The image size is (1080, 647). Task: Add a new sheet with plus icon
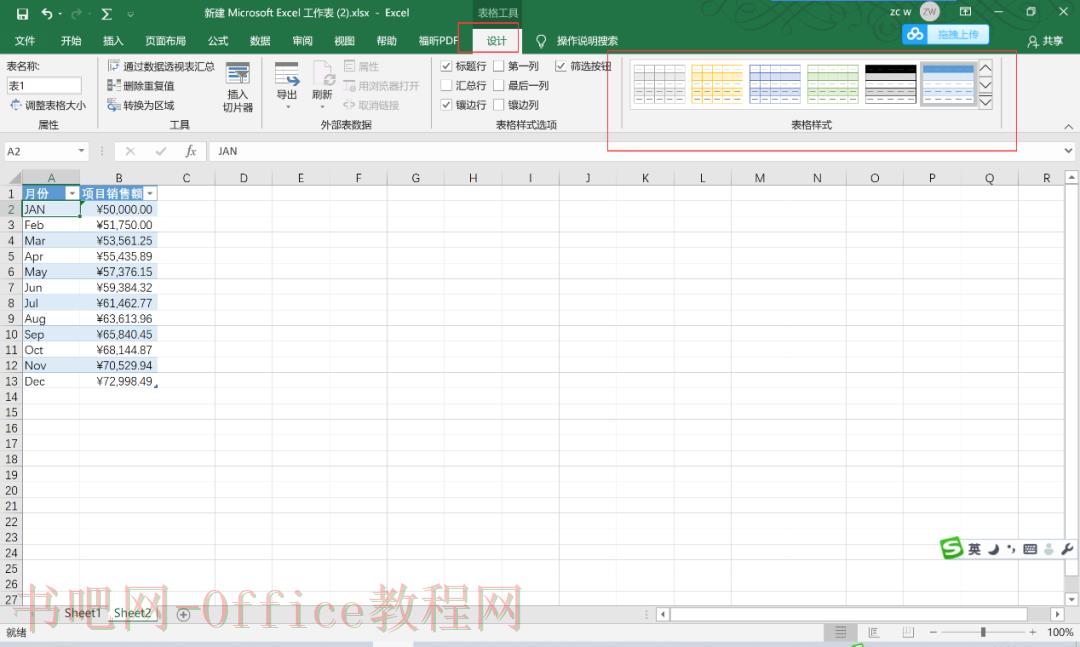(183, 615)
